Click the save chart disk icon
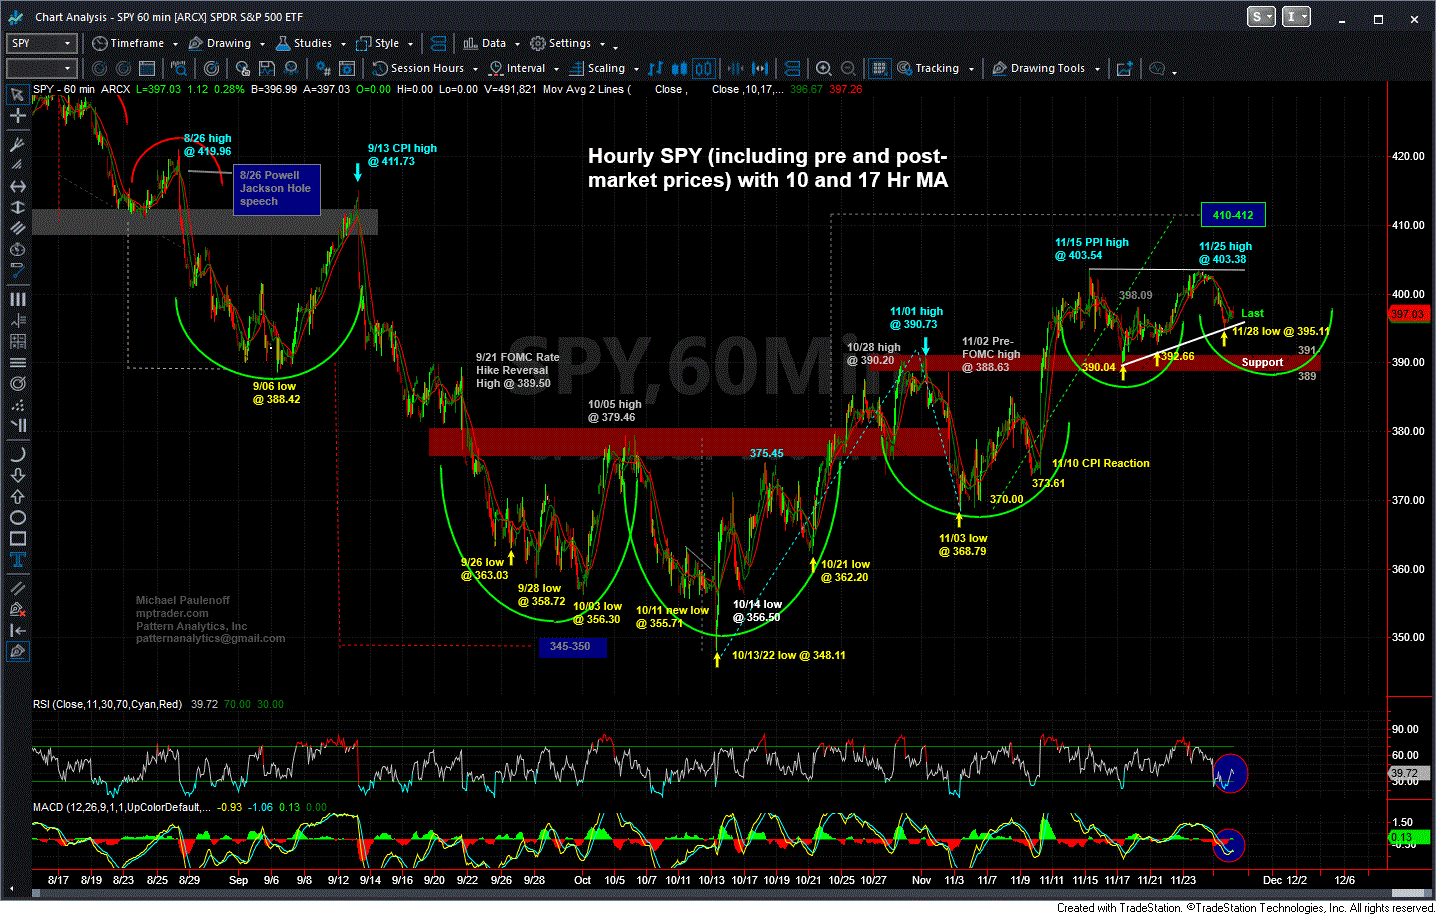This screenshot has height=914, width=1436. pos(266,68)
